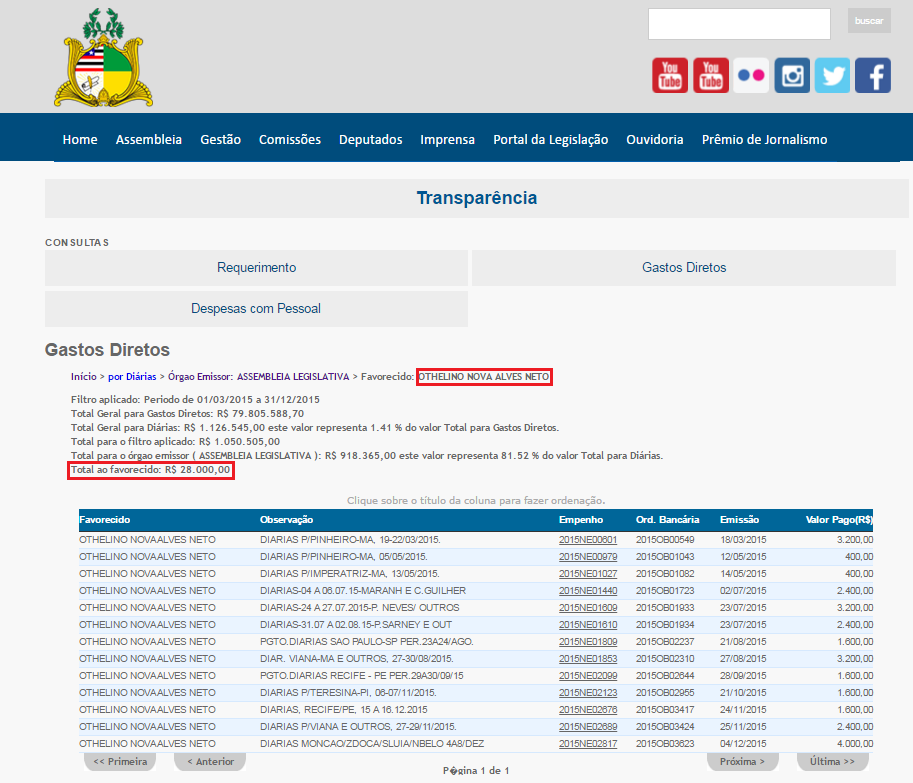Image resolution: width=913 pixels, height=783 pixels.
Task: Open Despesas com Pessoal consulta
Action: pyautogui.click(x=256, y=309)
